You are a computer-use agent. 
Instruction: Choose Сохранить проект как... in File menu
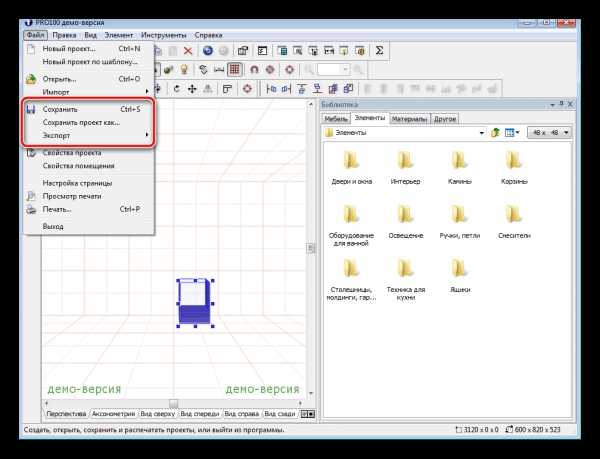(81, 122)
